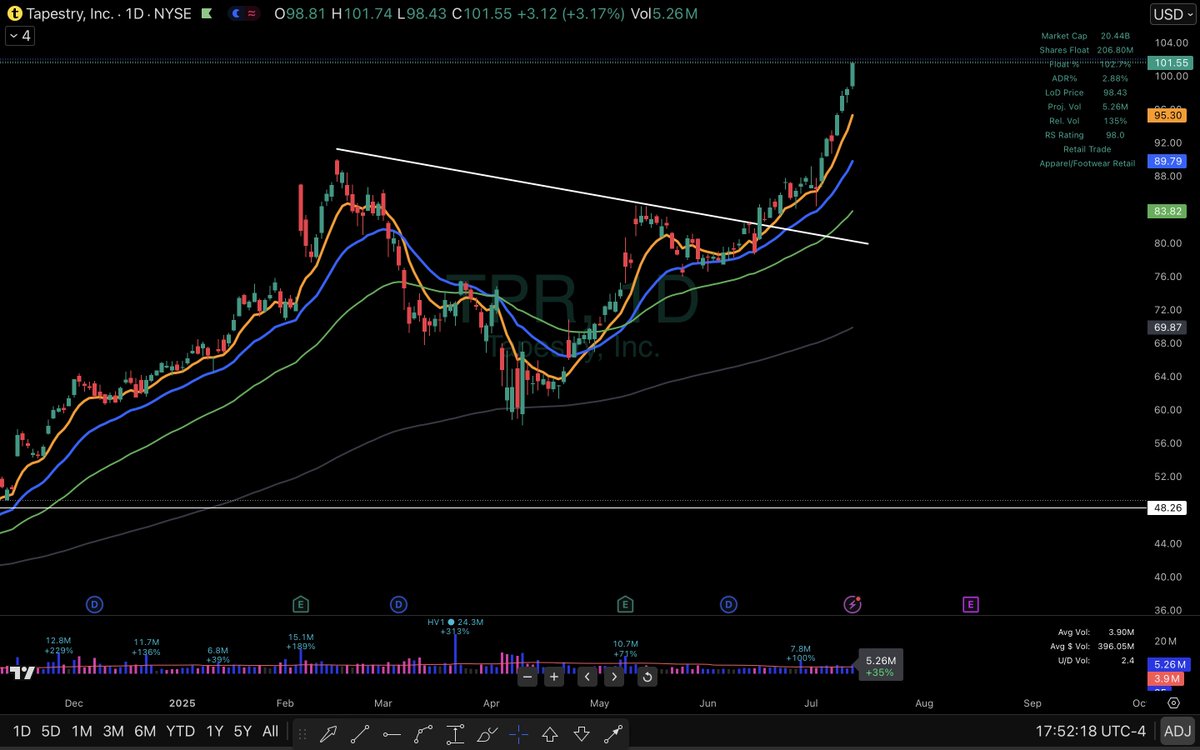Open the earnings marker in February
Viewport: 1200px width, 750px height.
click(300, 604)
